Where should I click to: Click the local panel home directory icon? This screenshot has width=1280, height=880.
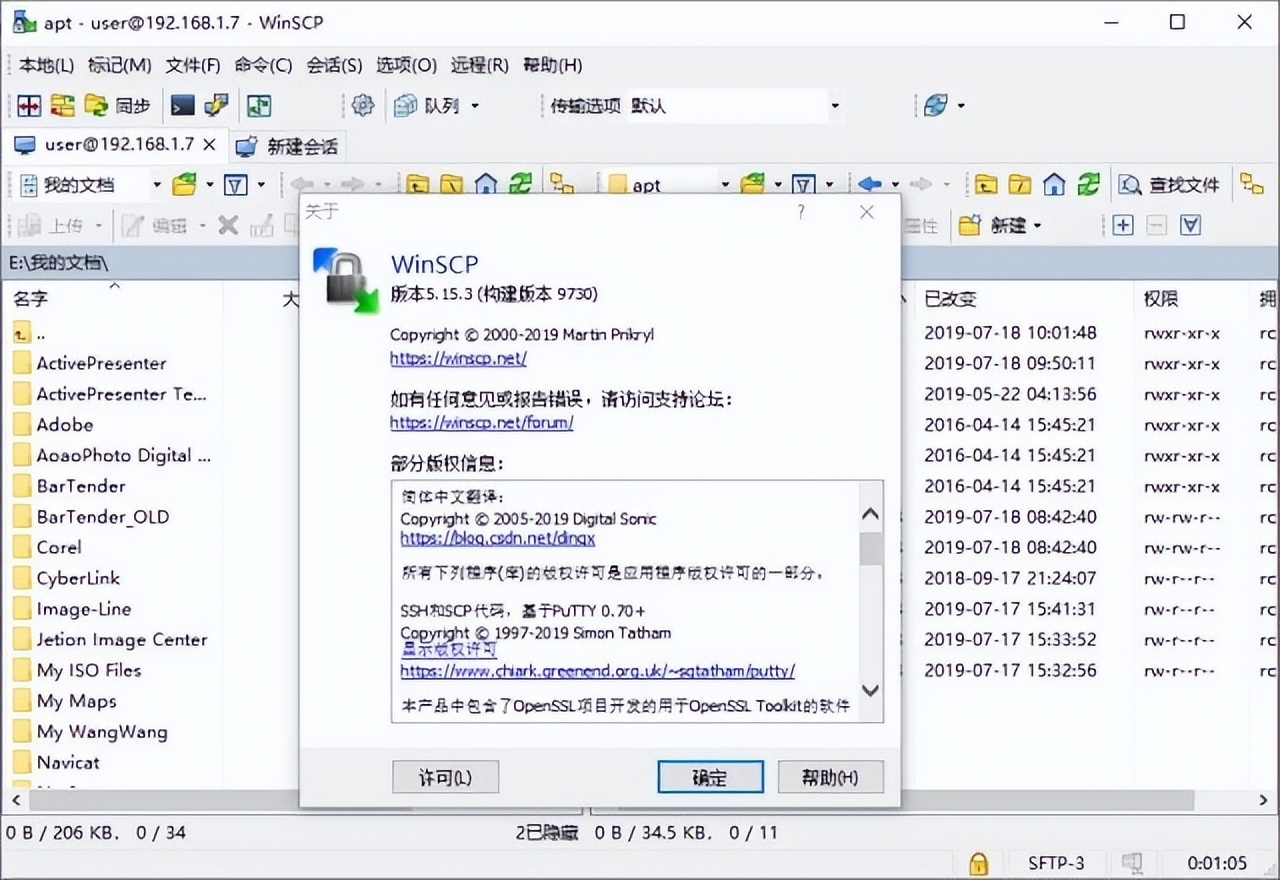point(486,184)
